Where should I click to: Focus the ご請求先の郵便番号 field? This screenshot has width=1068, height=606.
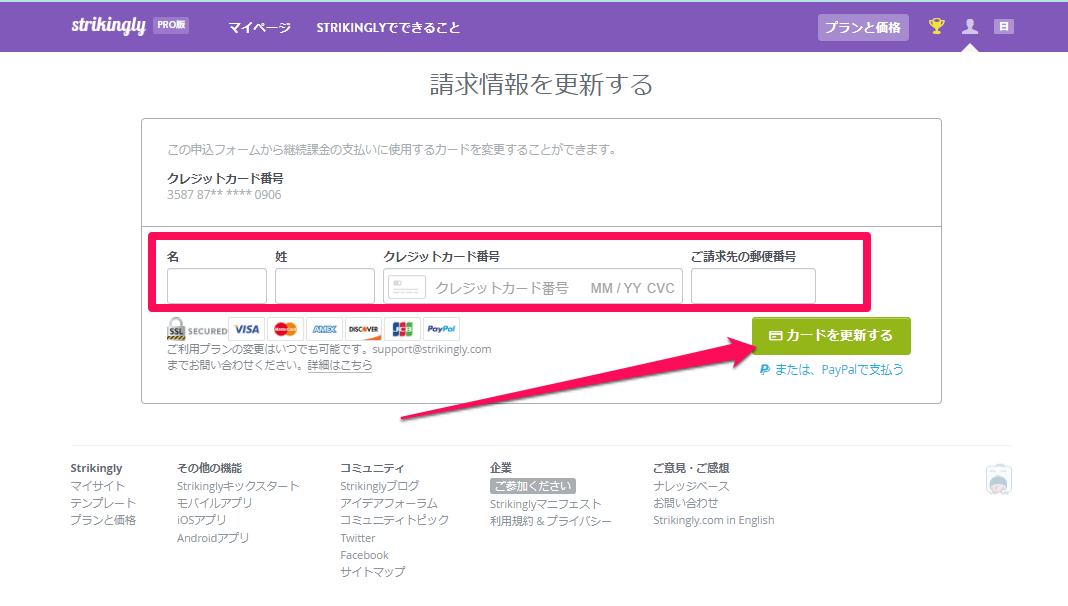click(x=753, y=286)
